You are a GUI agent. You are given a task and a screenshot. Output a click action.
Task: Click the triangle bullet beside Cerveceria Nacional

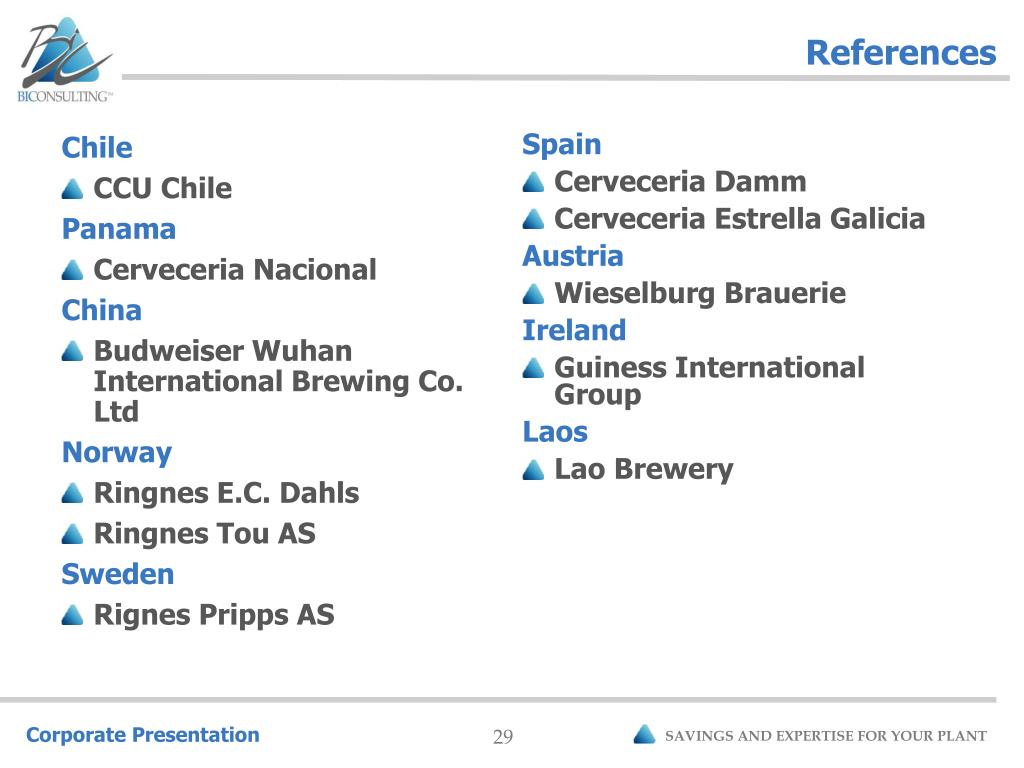coord(72,270)
